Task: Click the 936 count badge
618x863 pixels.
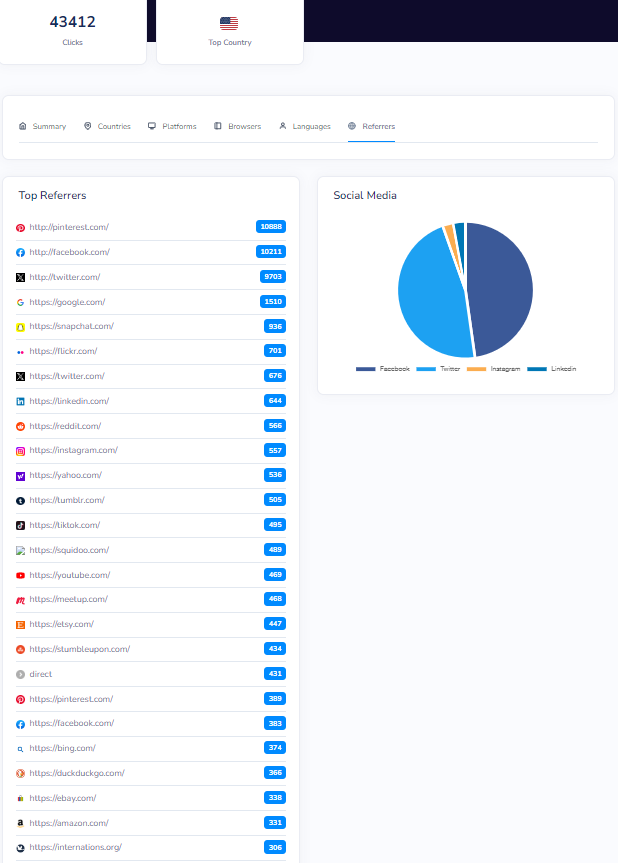Action: [275, 326]
